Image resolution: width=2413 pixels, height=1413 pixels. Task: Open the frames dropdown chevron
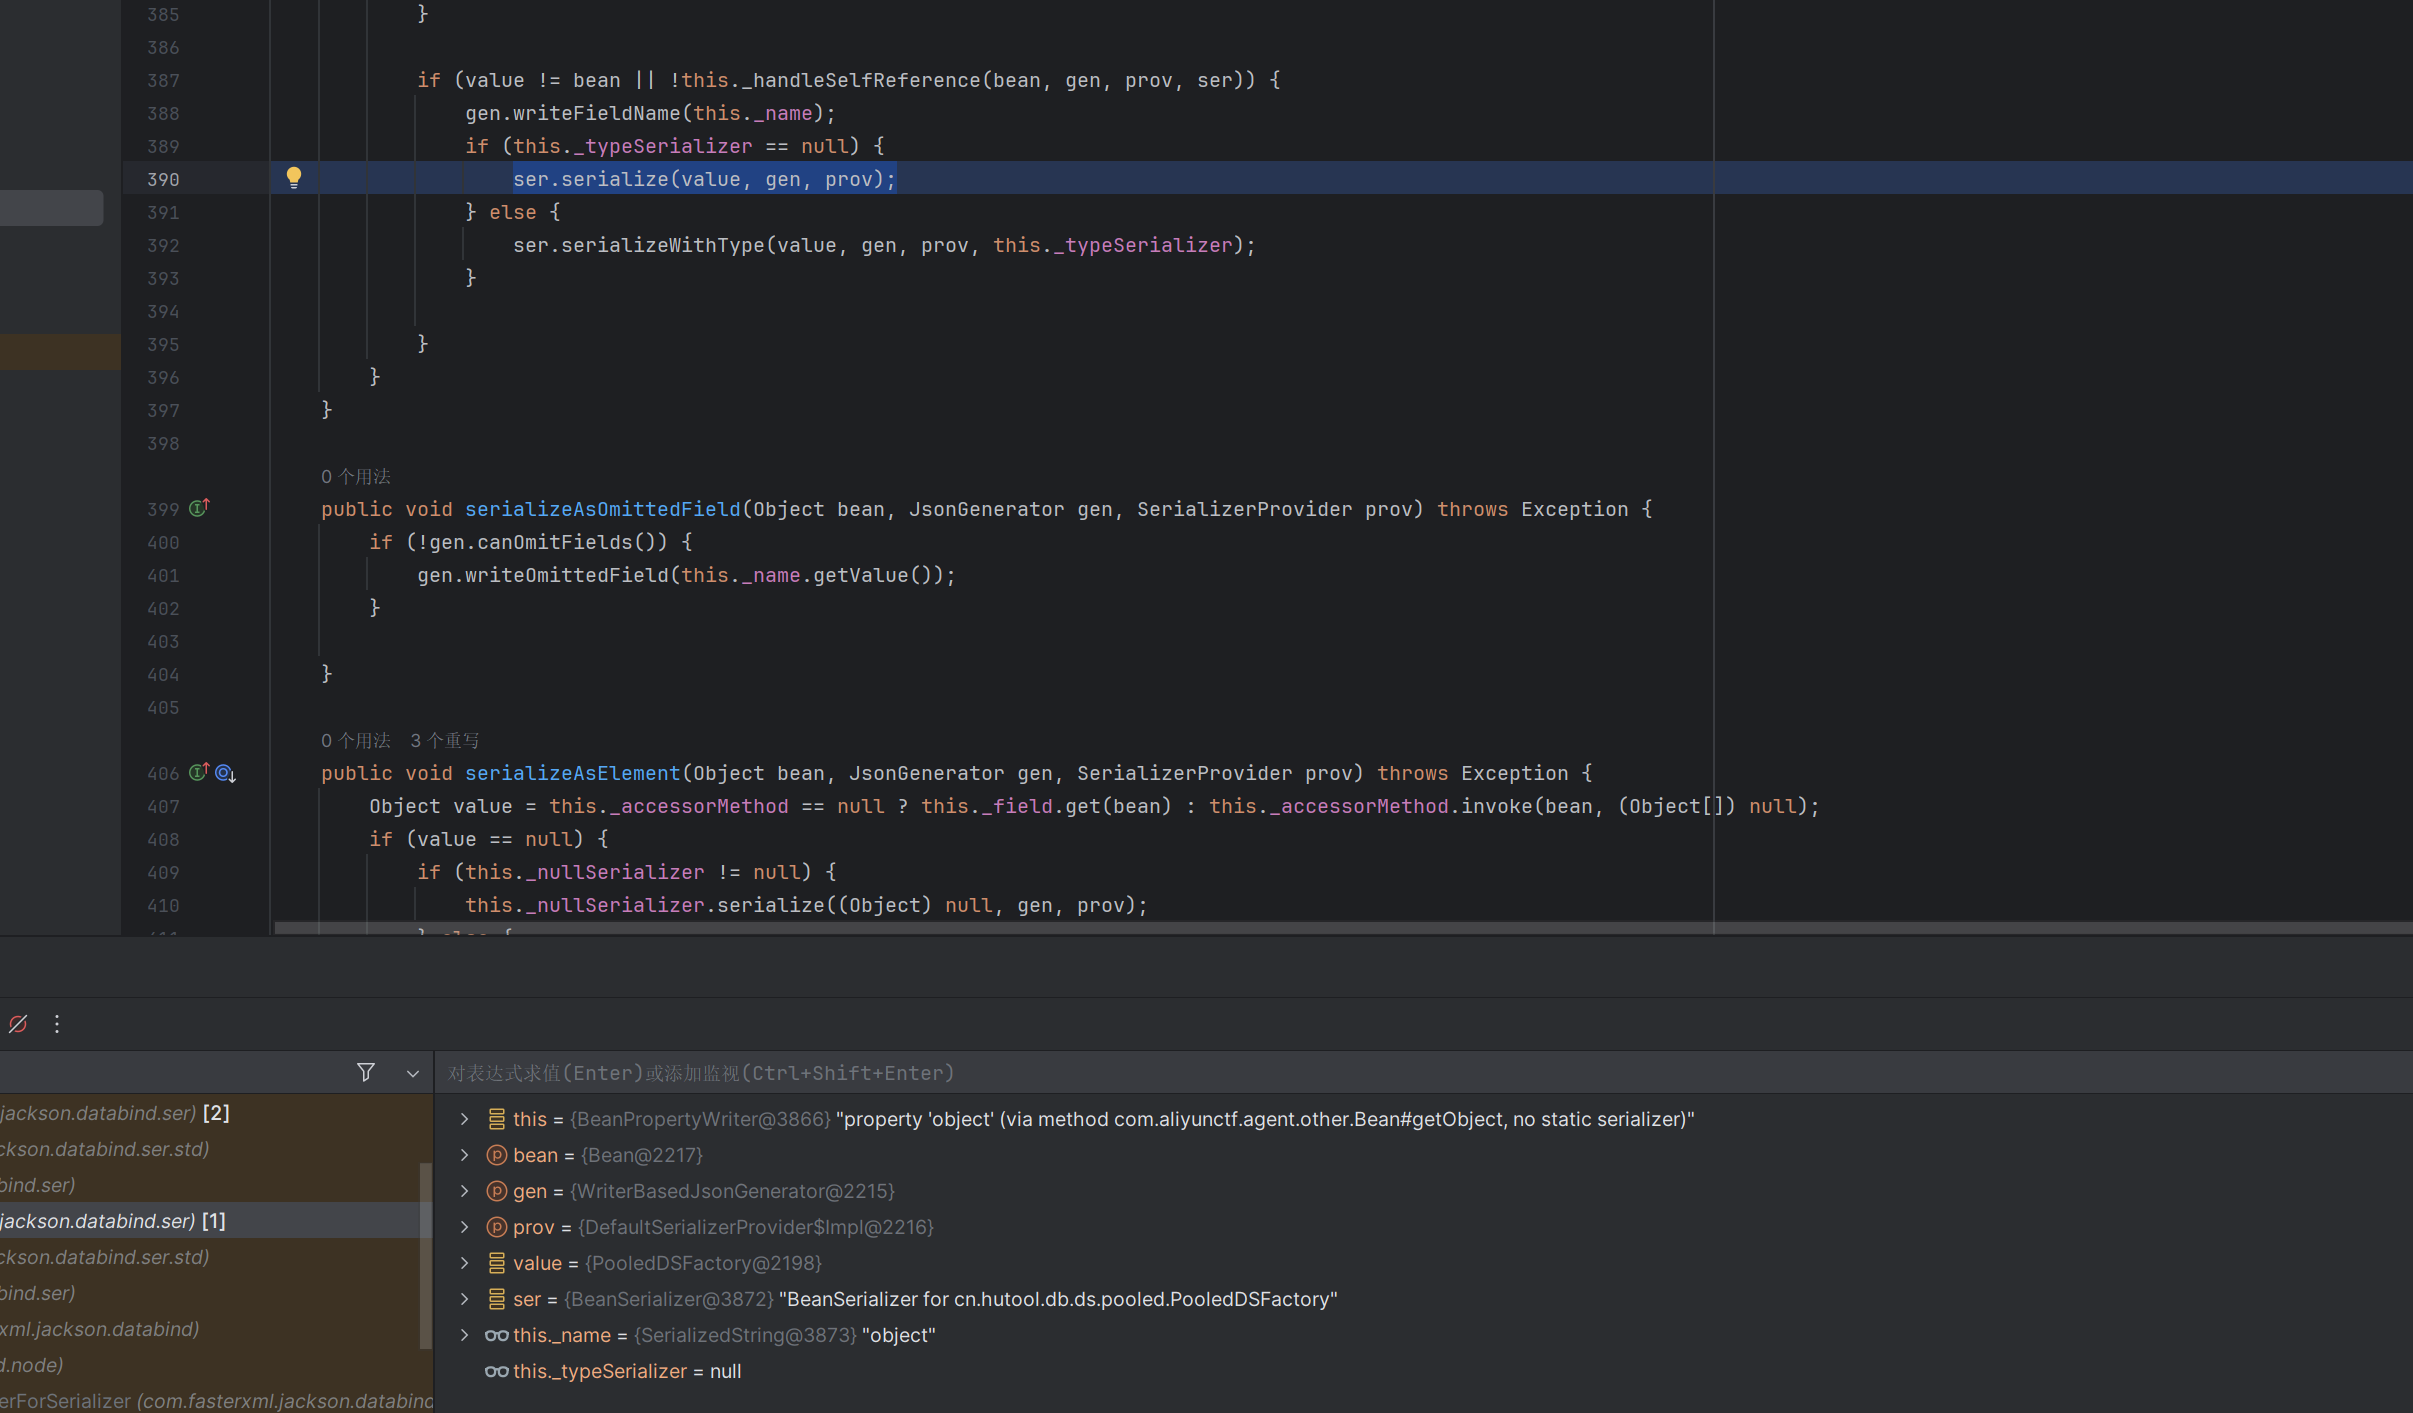[412, 1073]
